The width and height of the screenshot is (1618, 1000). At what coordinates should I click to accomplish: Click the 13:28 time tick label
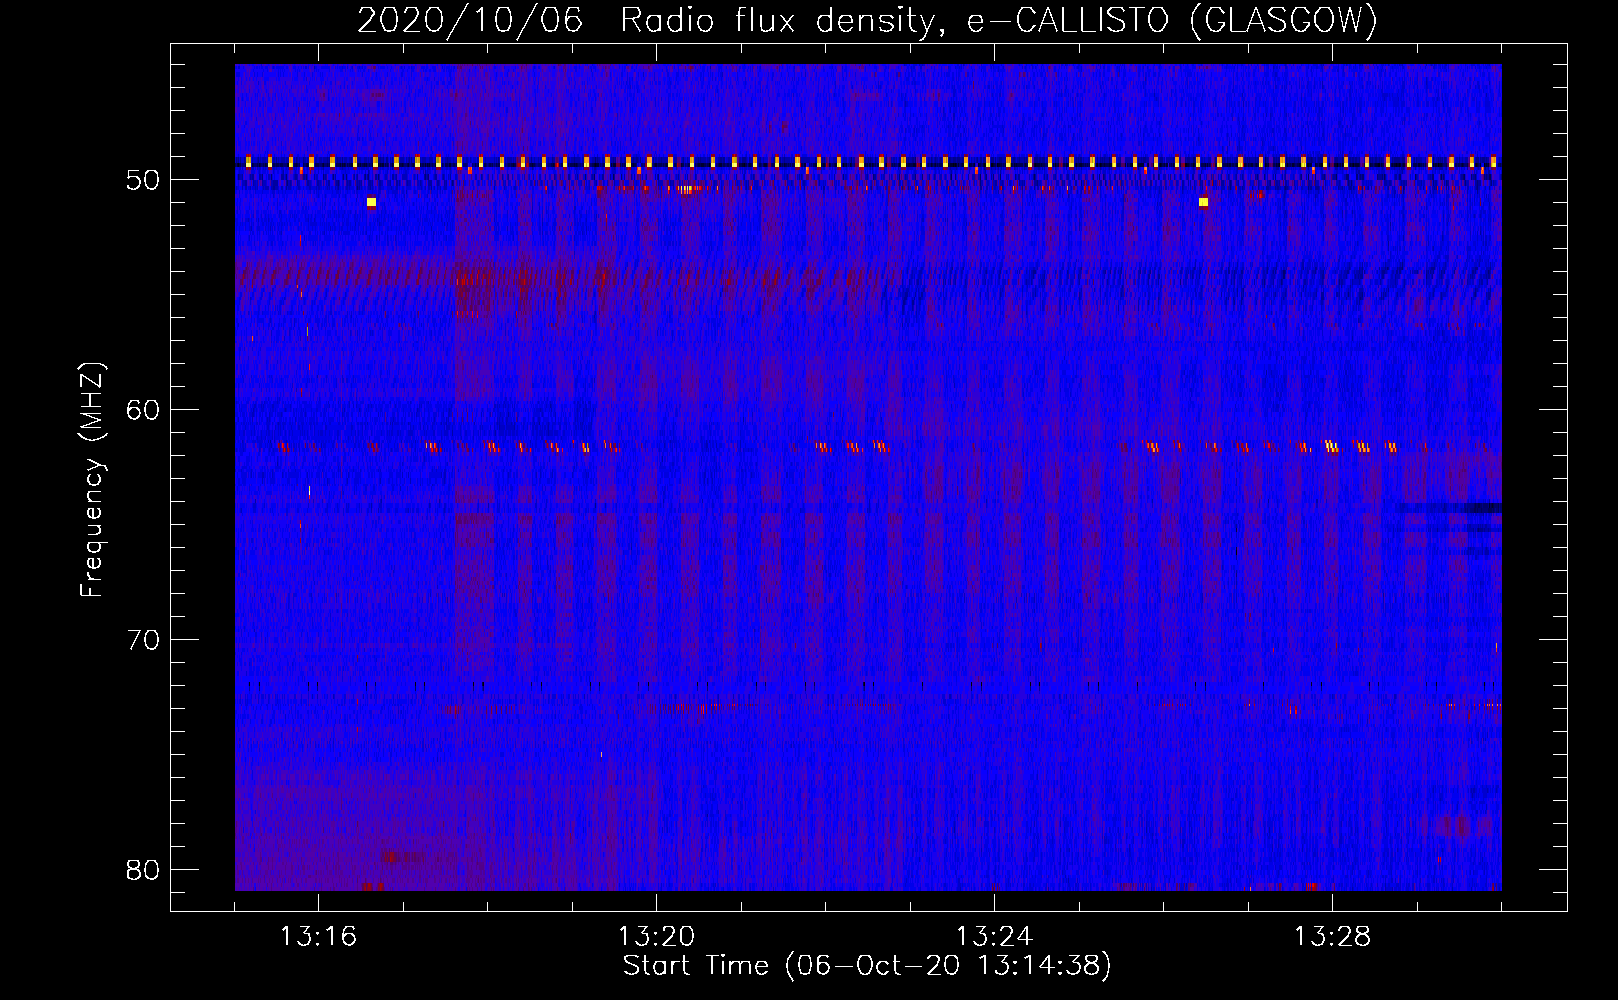[x=1332, y=937]
